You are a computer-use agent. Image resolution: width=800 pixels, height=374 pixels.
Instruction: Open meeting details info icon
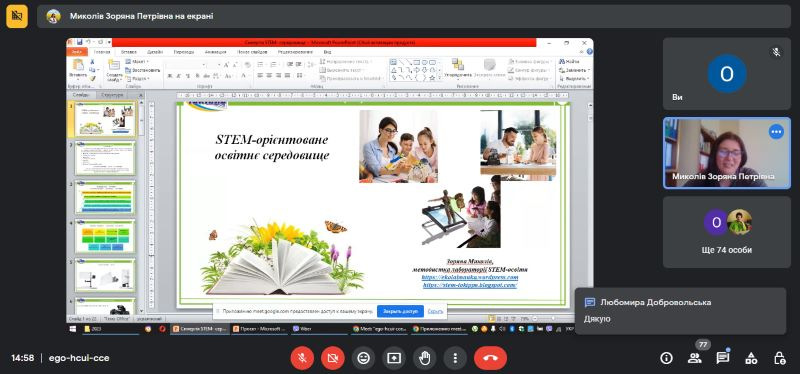[x=666, y=358]
